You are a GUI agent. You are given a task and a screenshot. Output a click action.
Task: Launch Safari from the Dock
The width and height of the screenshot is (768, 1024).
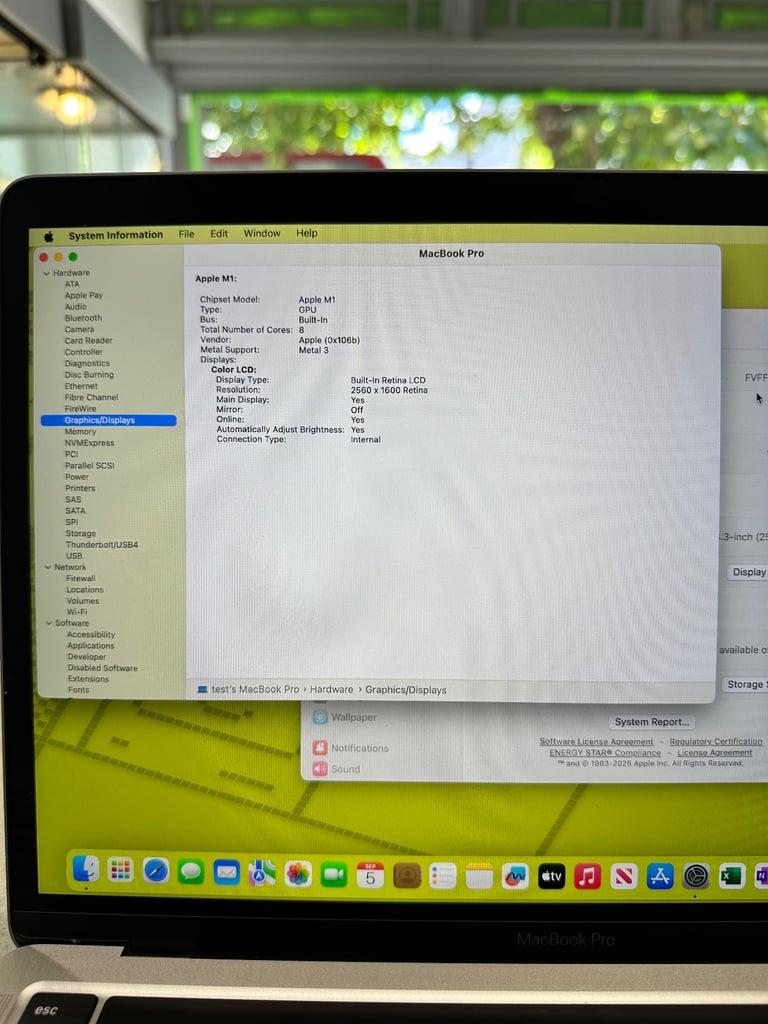[x=156, y=871]
